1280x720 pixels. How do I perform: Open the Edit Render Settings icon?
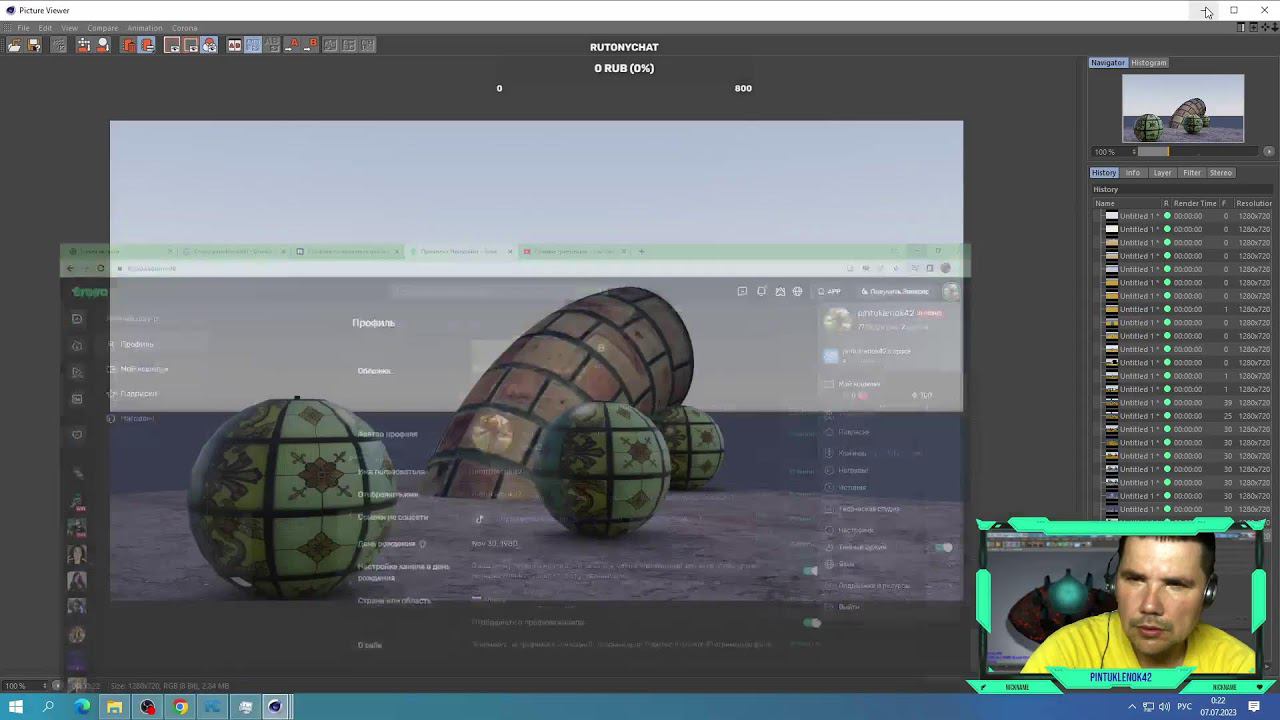(x=103, y=45)
